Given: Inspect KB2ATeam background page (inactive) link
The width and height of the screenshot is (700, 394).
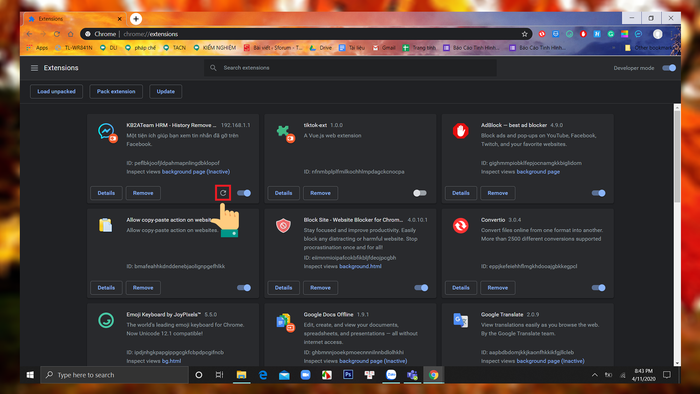Looking at the screenshot, I should click(x=196, y=171).
